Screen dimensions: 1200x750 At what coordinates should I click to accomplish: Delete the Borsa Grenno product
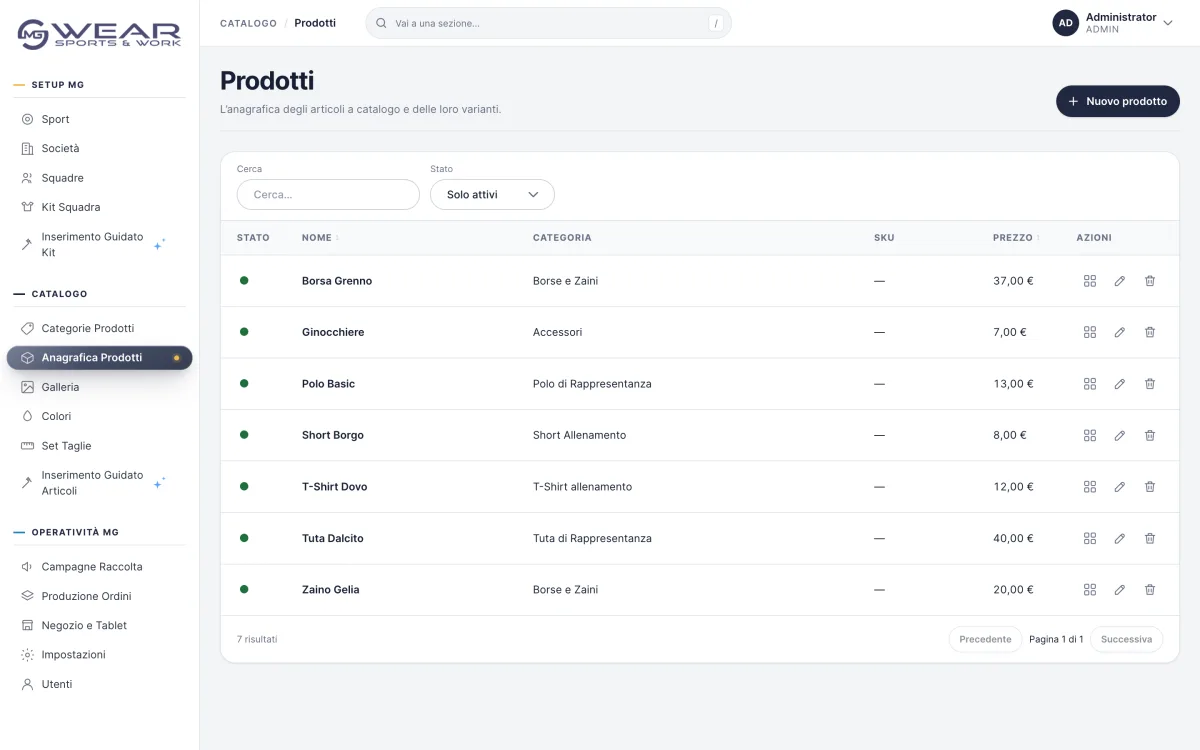point(1150,281)
